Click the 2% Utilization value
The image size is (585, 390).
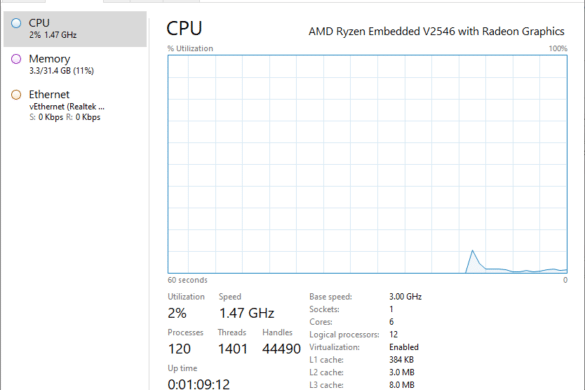[177, 313]
